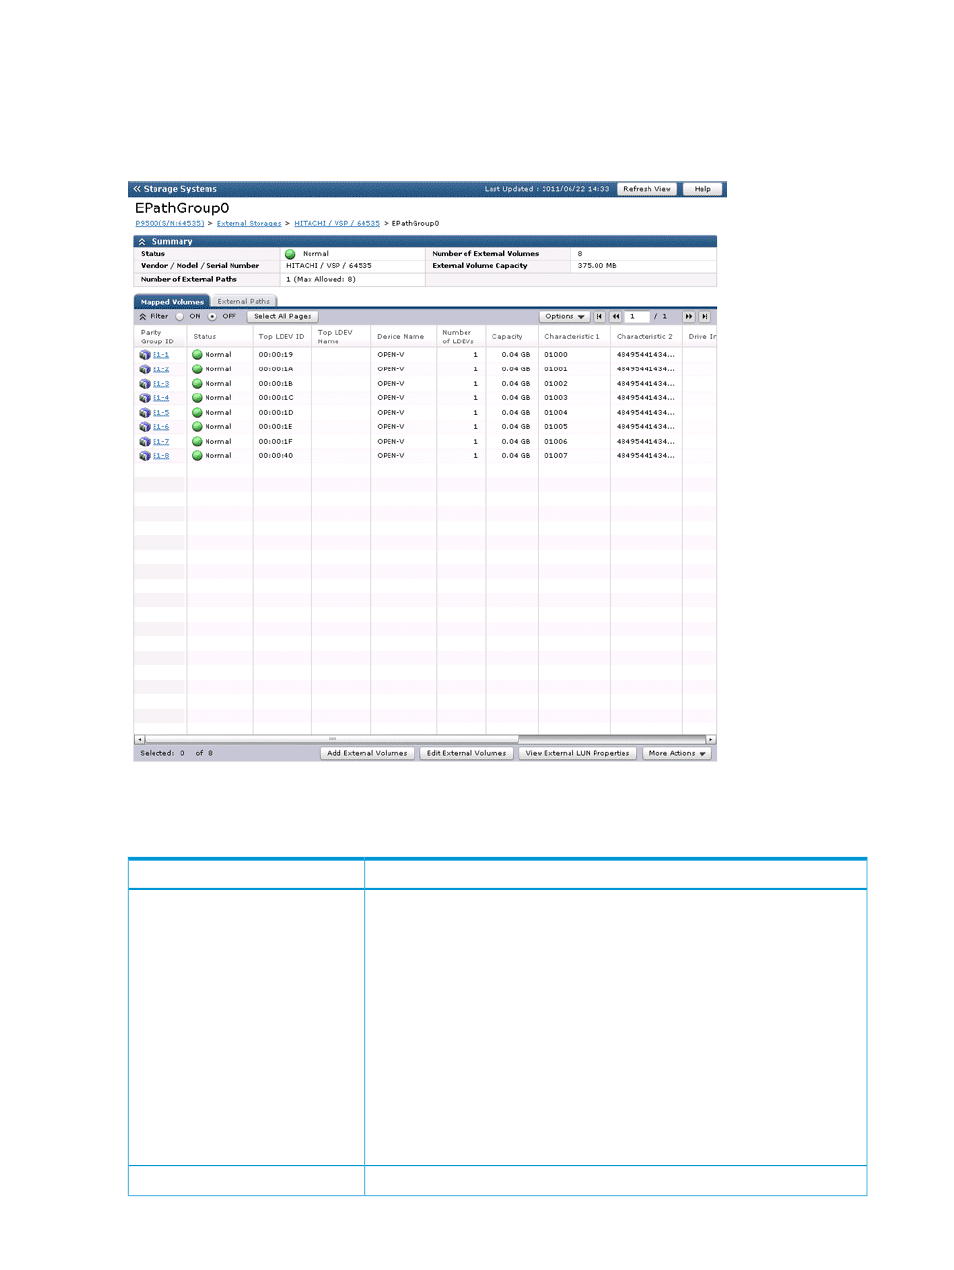Open parity group E1-1 link
This screenshot has height=1270, width=954.
[161, 355]
